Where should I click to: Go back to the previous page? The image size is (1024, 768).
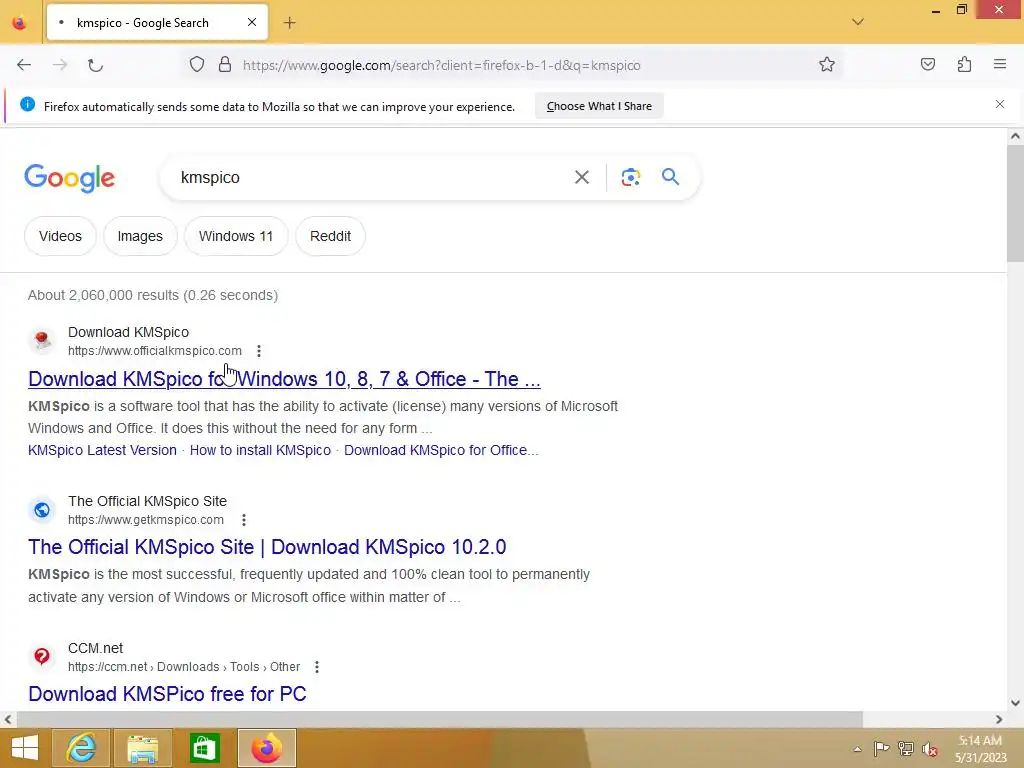24,65
